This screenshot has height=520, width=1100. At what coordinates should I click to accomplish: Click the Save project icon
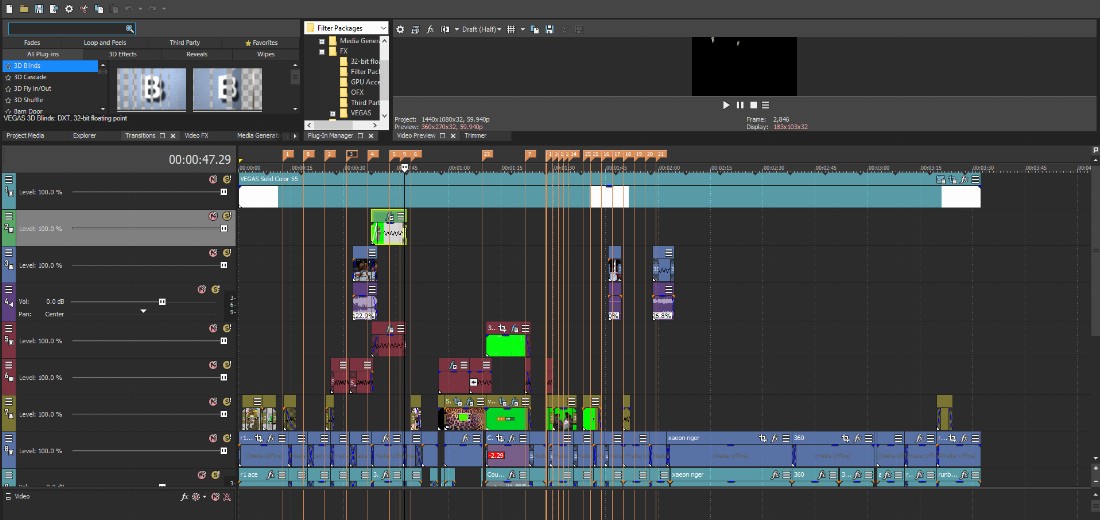pyautogui.click(x=38, y=8)
